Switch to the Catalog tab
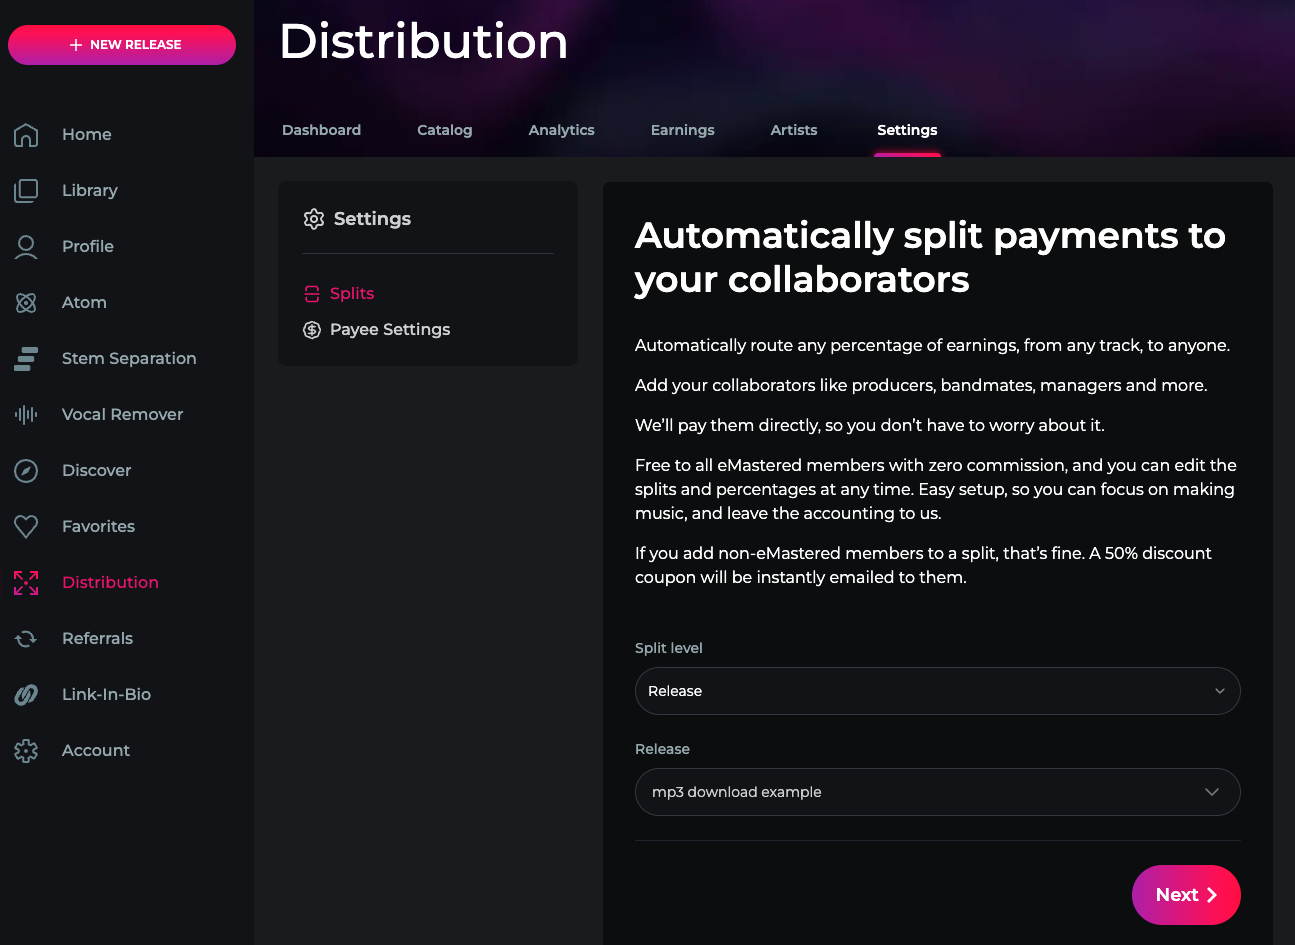 click(444, 130)
